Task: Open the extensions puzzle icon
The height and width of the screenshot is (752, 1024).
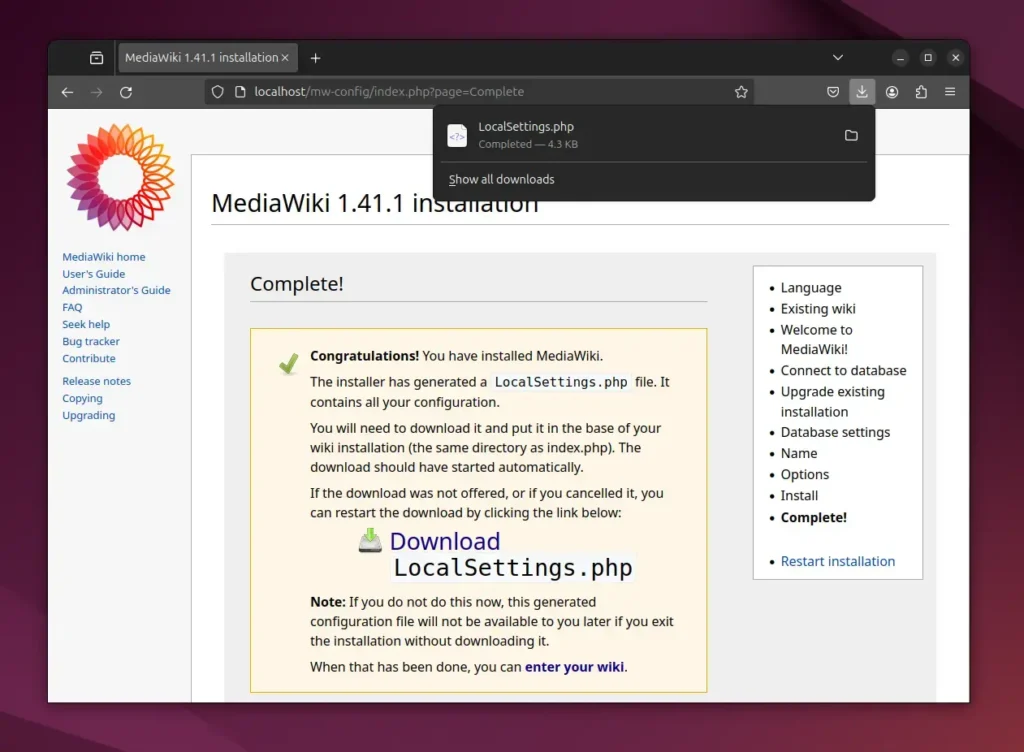Action: click(x=921, y=92)
